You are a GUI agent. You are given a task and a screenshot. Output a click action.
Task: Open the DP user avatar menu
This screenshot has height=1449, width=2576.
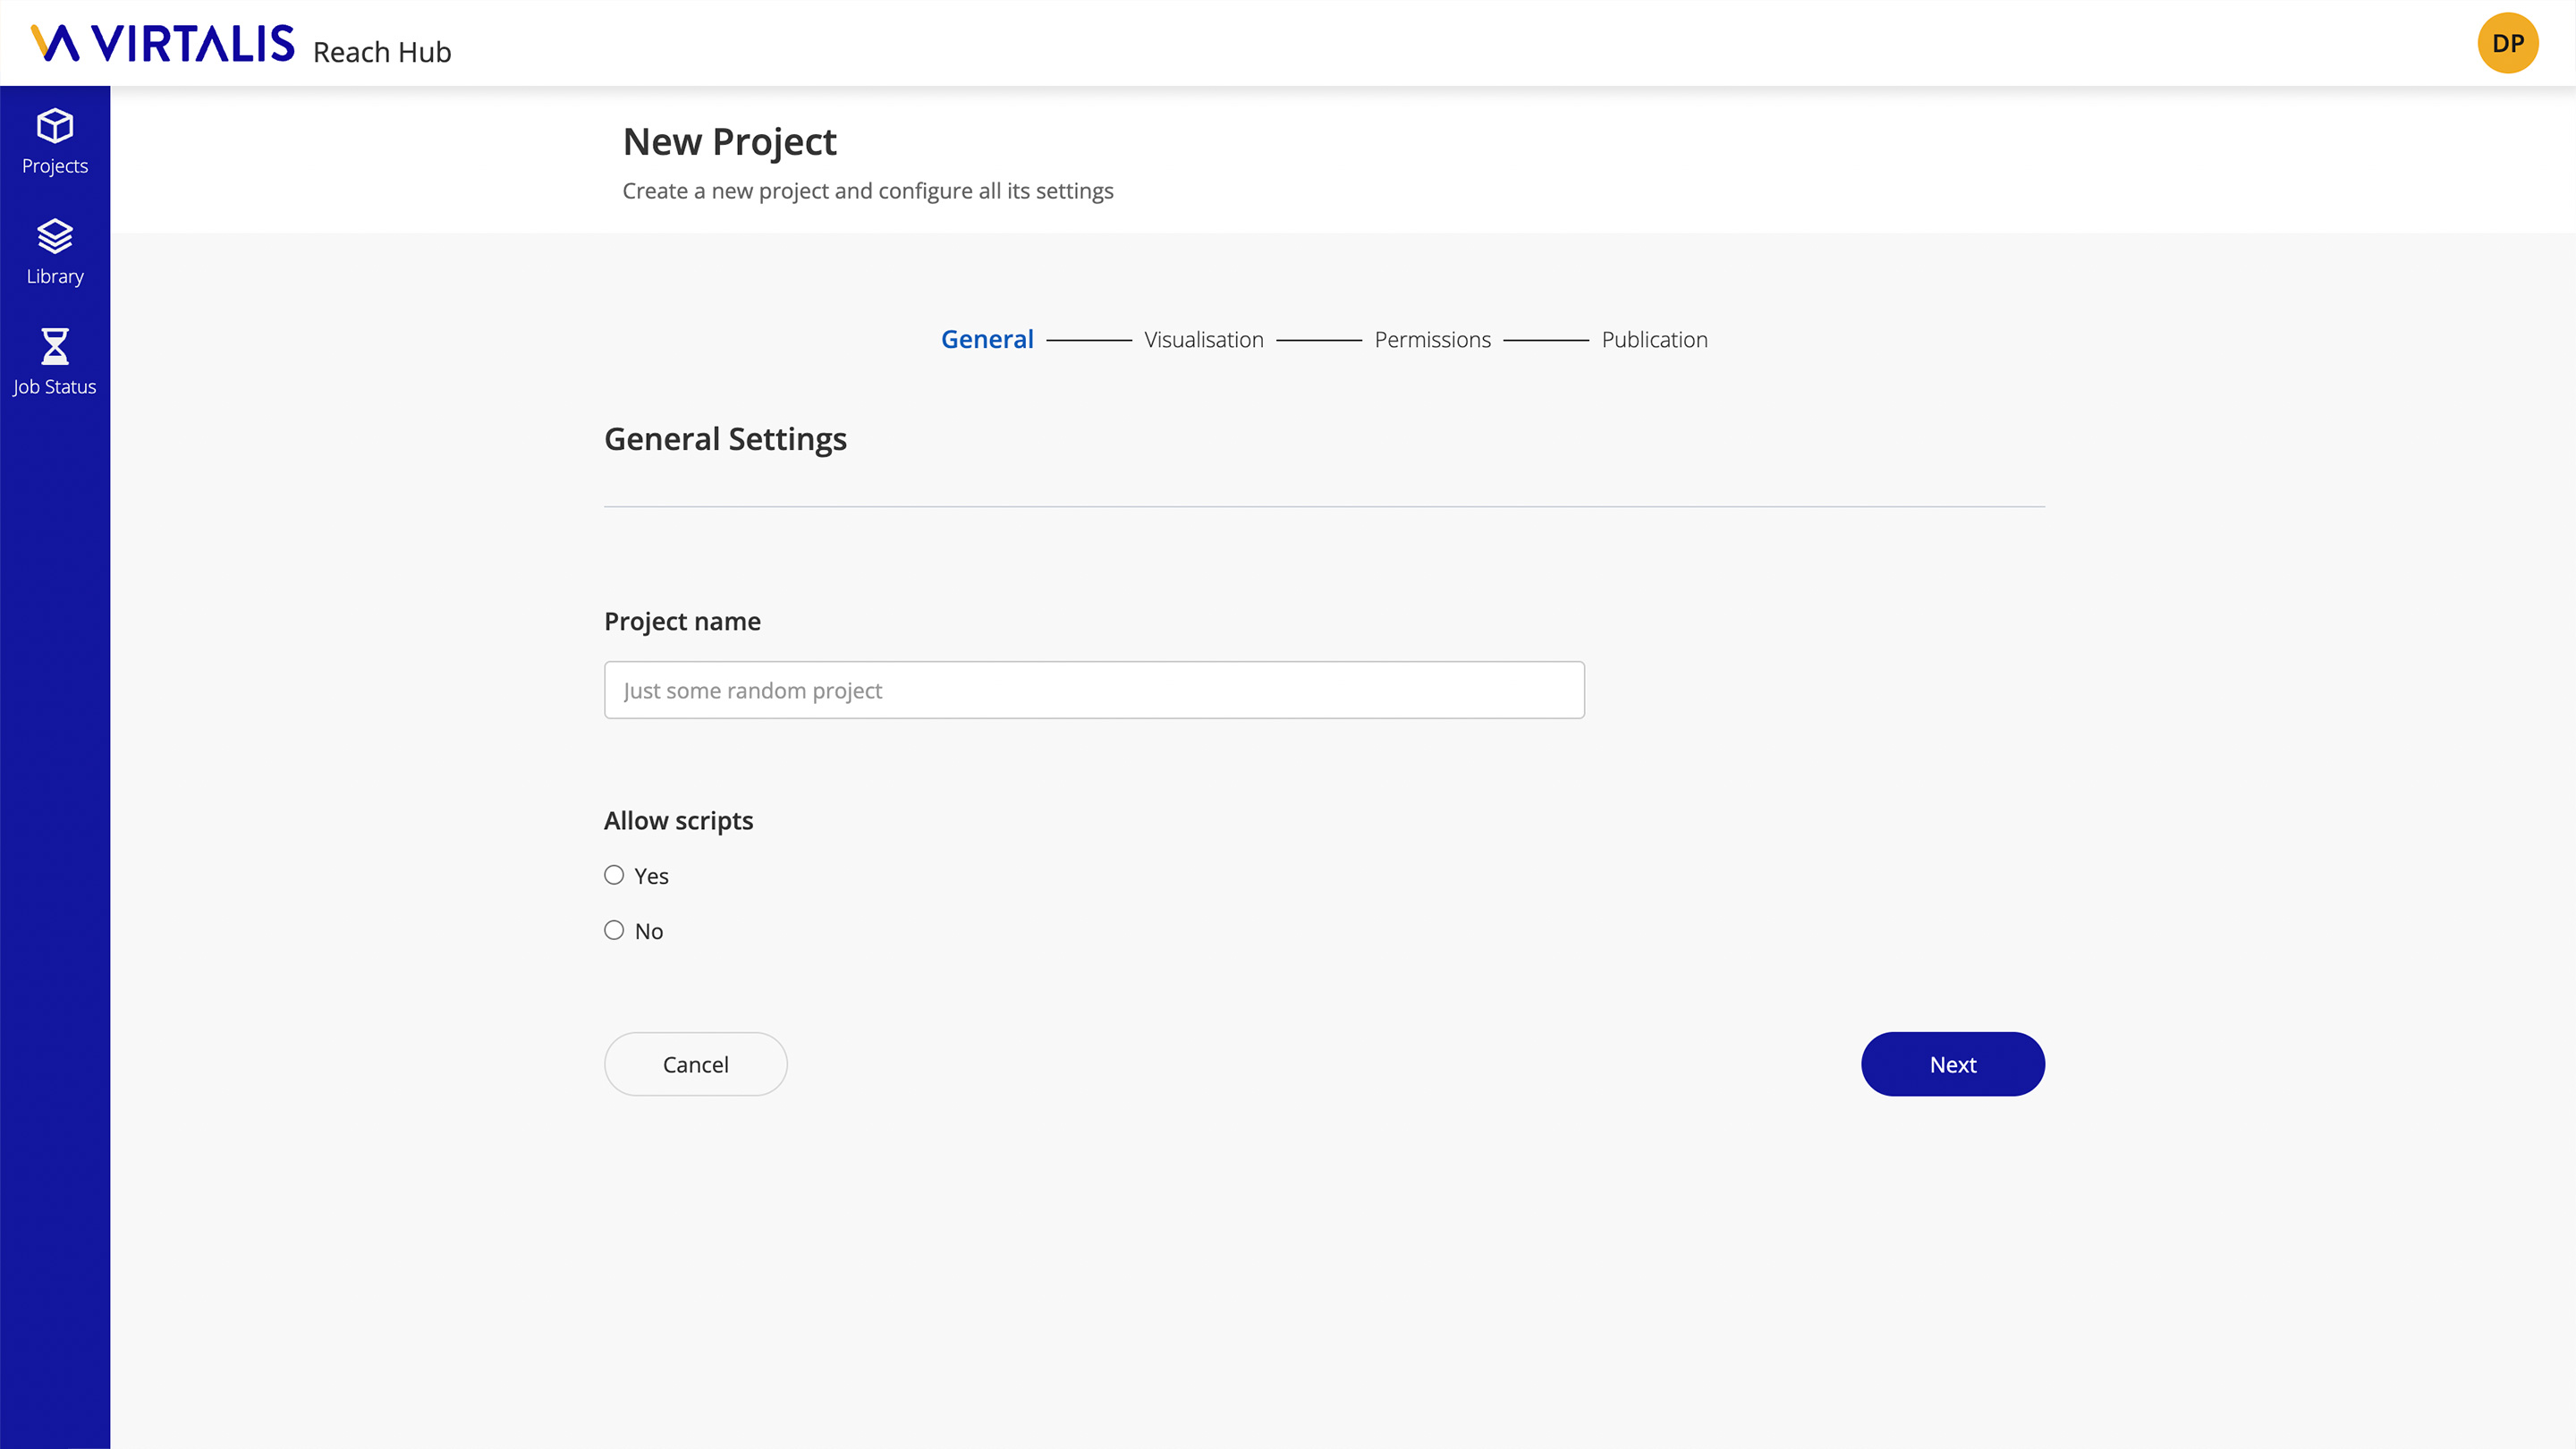tap(2507, 43)
